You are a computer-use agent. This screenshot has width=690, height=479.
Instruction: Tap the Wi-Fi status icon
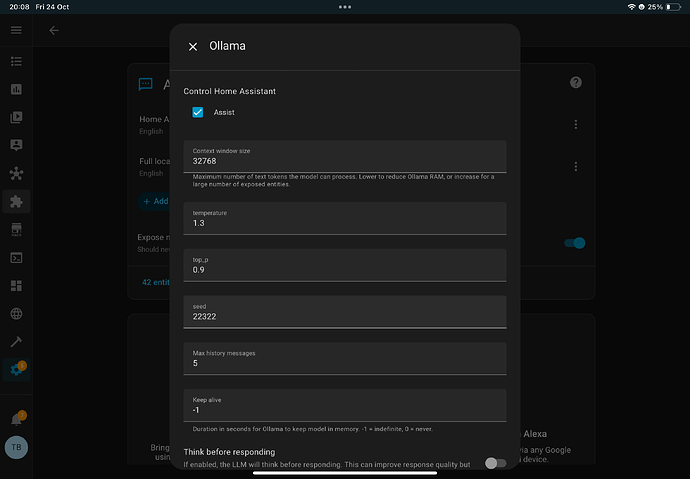631,7
